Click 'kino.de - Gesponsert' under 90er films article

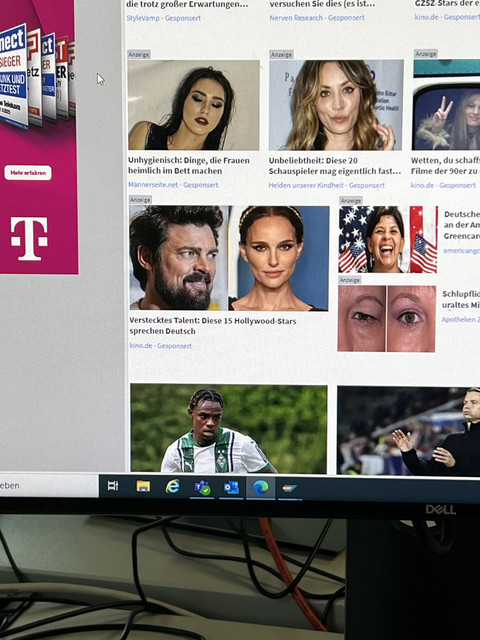(x=443, y=185)
